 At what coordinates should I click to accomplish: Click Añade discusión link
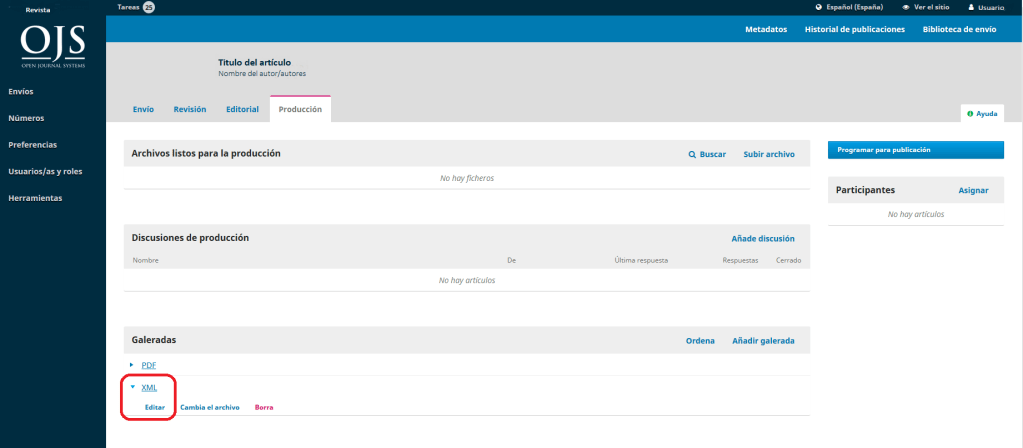point(763,238)
